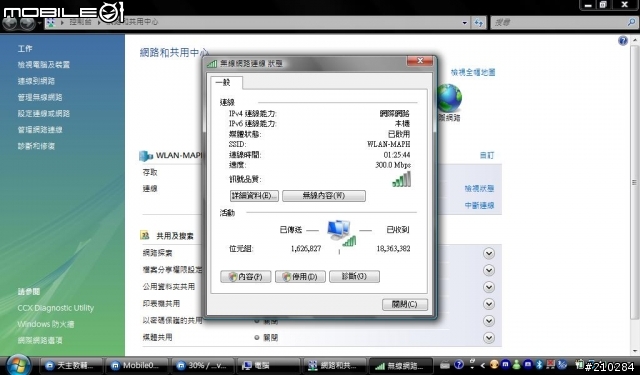
Task: Click the 中斷連線 link
Action: (479, 205)
